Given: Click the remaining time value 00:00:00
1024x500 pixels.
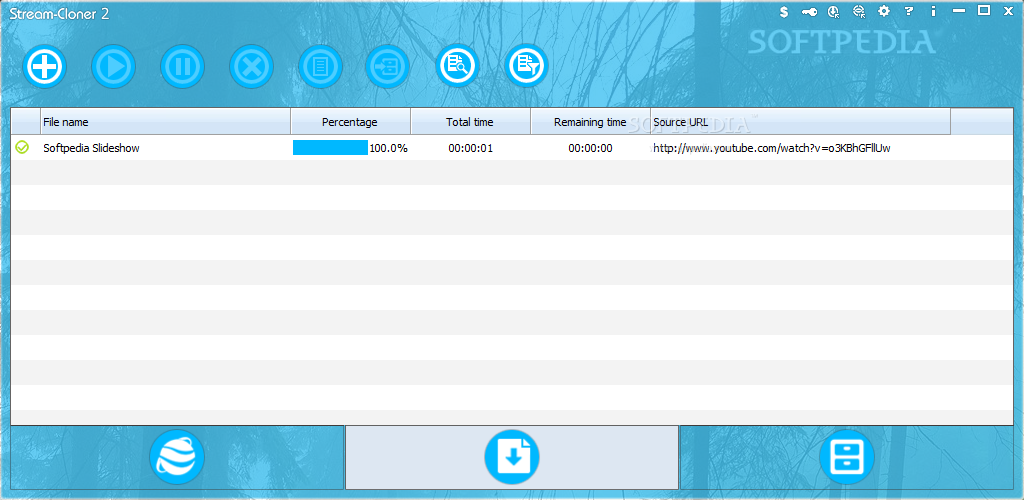Looking at the screenshot, I should coord(590,148).
